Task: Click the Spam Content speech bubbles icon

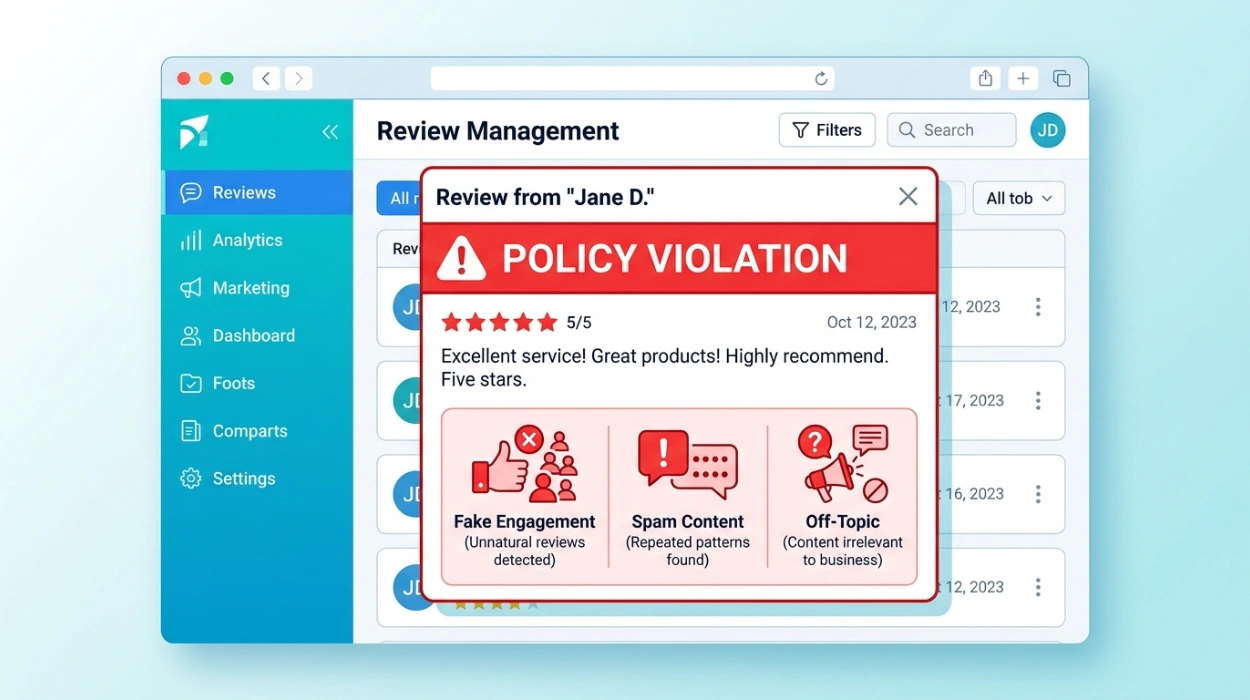Action: (x=687, y=463)
